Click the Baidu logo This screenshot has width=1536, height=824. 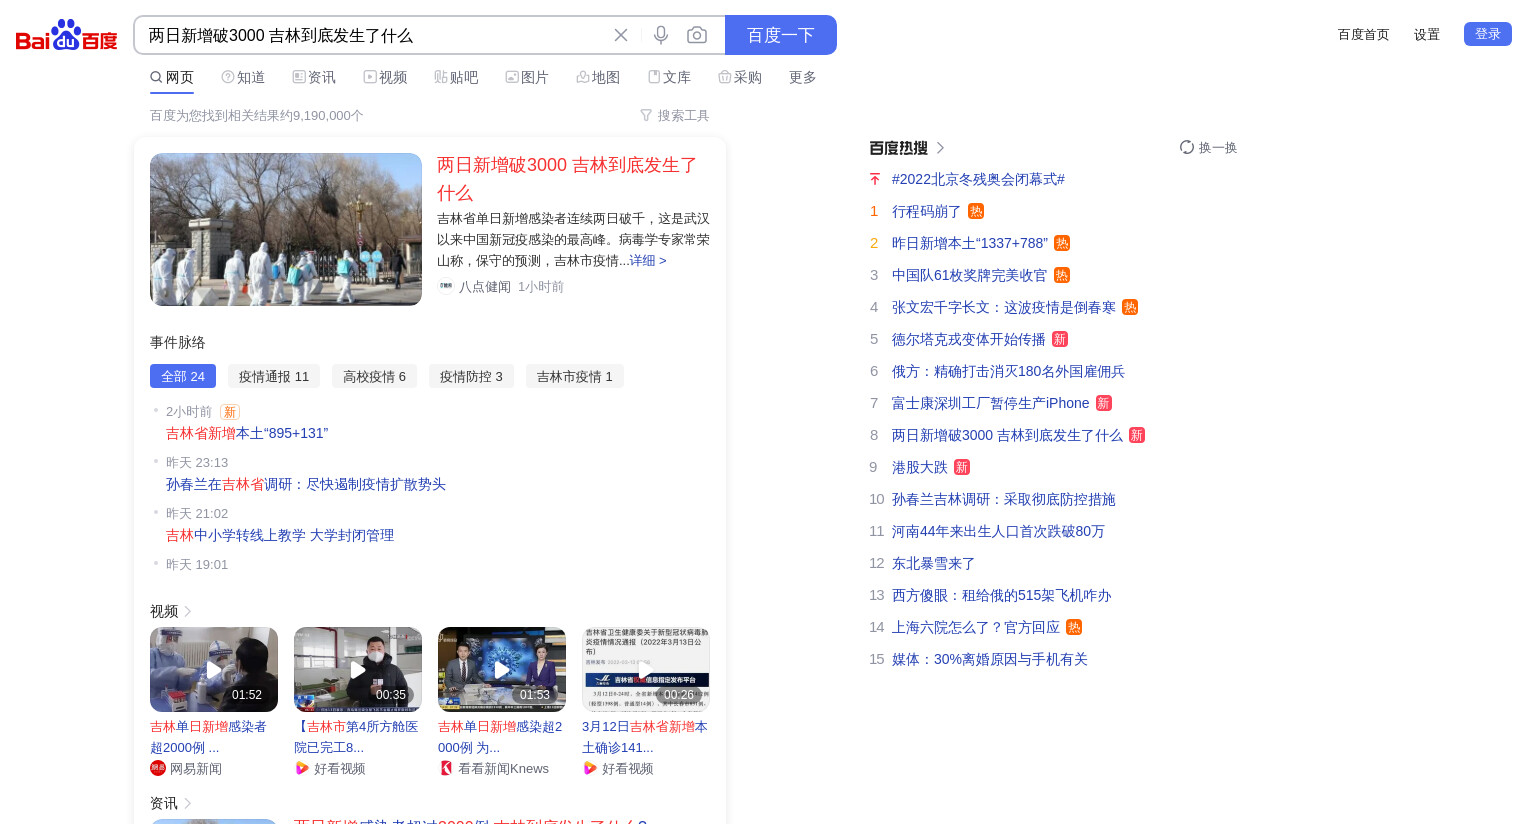[67, 35]
